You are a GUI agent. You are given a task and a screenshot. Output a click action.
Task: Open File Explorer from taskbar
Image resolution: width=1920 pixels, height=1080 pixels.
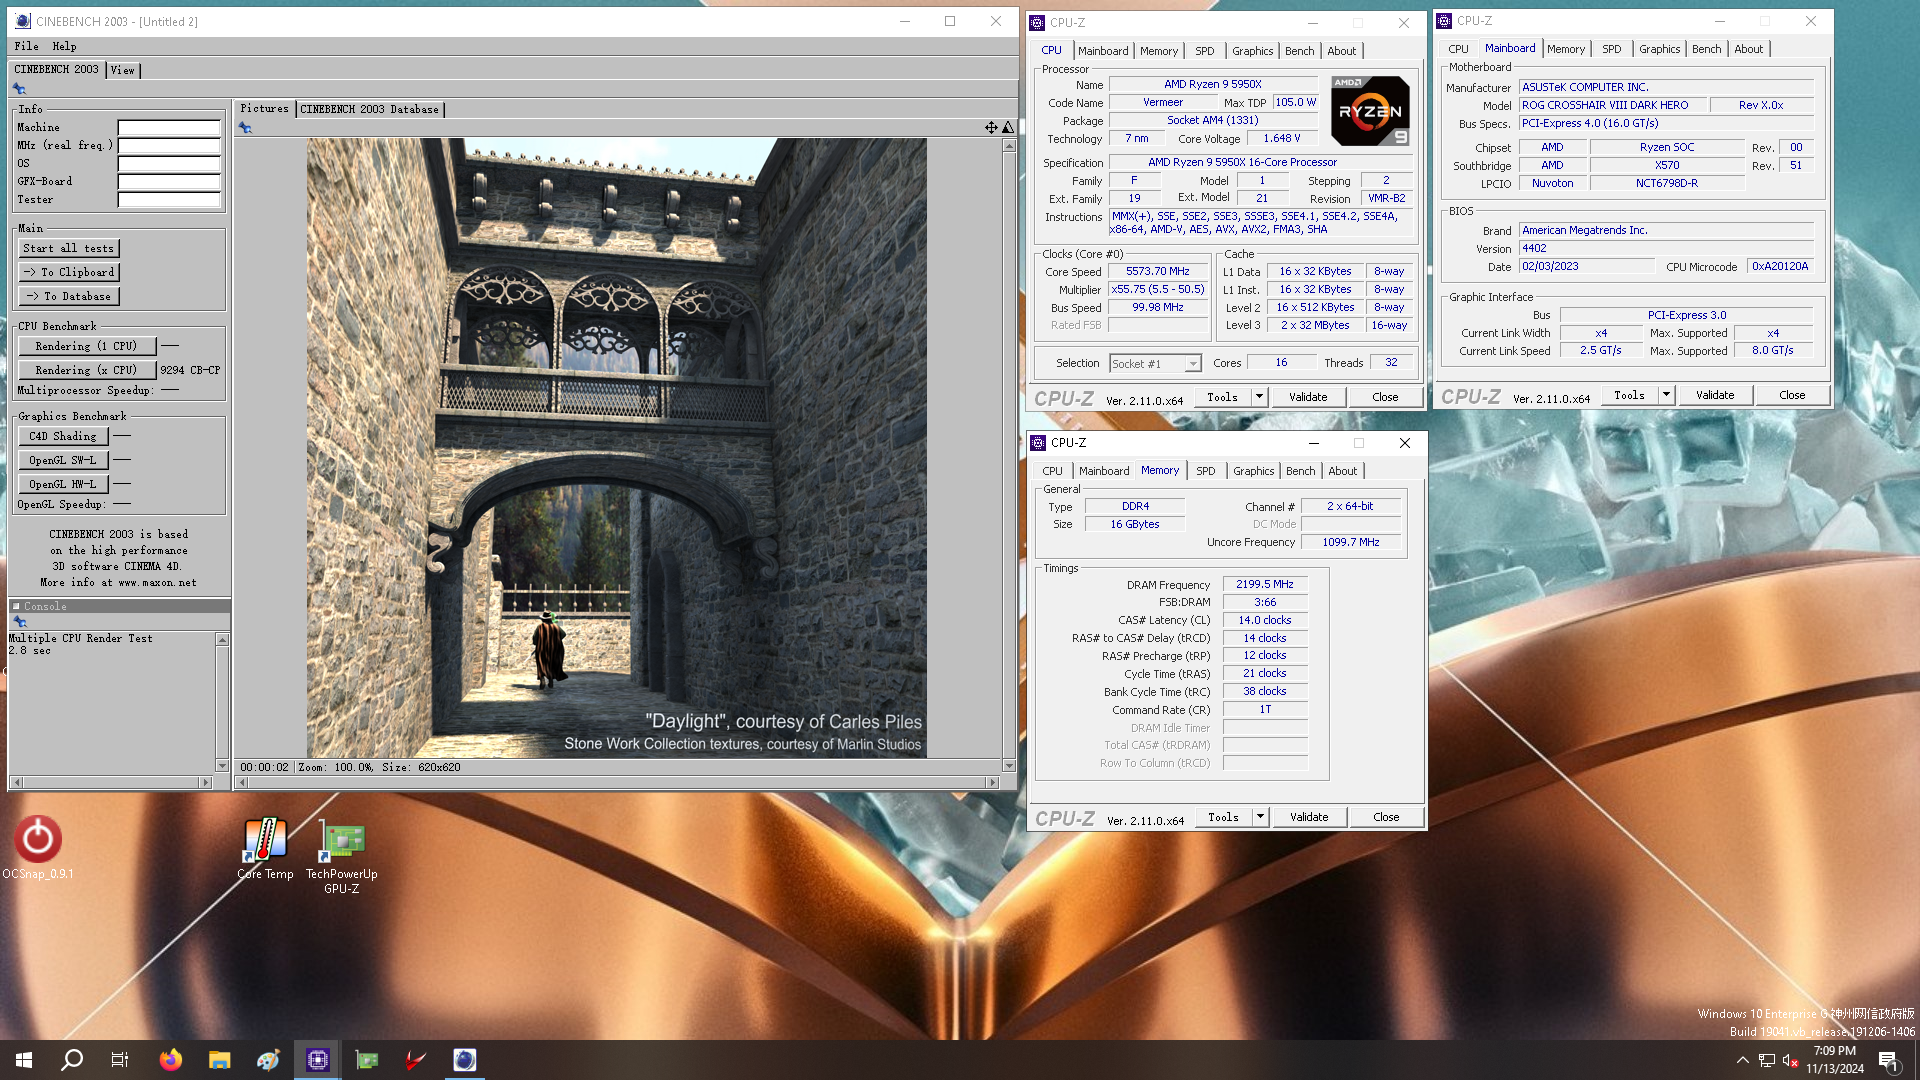pos(220,1060)
